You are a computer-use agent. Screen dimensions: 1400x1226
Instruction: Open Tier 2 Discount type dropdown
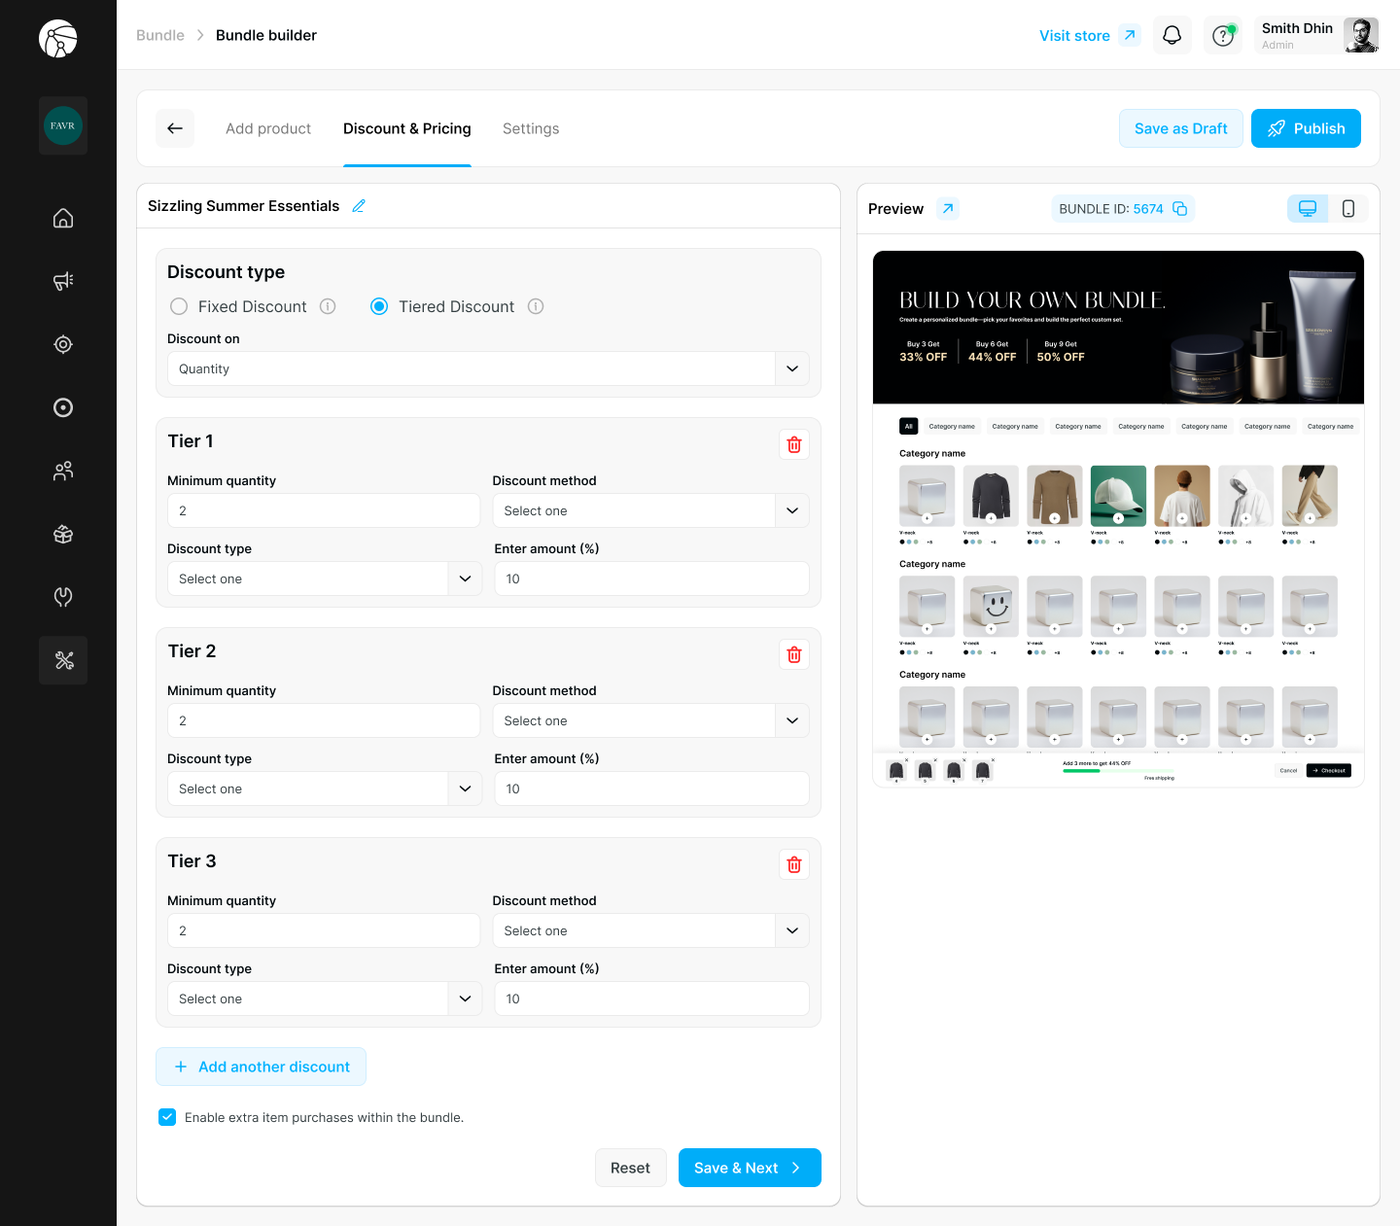324,788
